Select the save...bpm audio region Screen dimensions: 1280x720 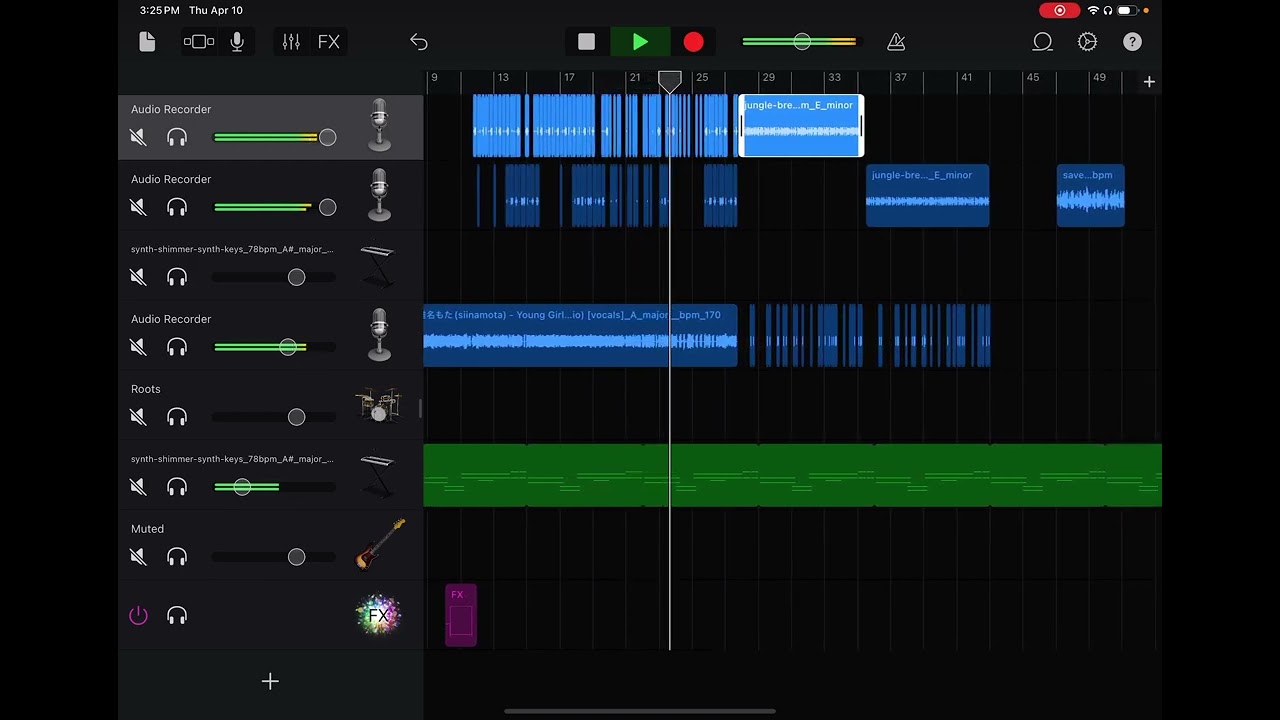(1090, 195)
